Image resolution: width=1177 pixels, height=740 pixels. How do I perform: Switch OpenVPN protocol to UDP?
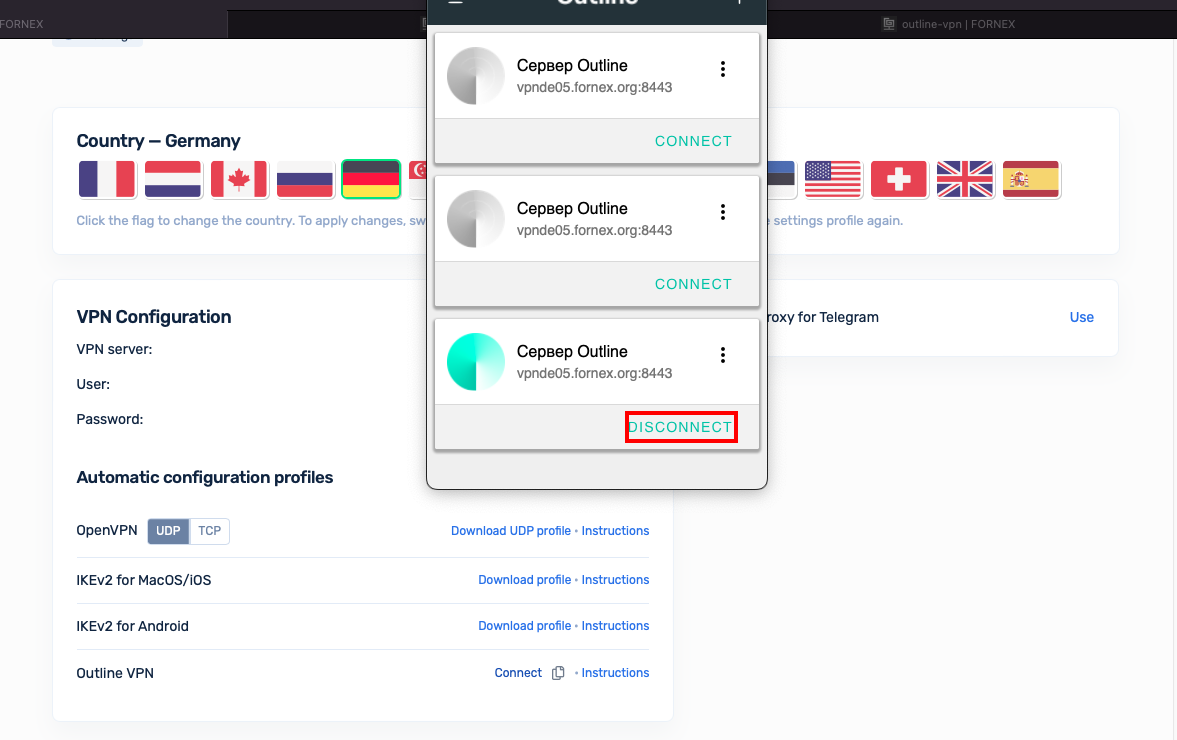[168, 531]
